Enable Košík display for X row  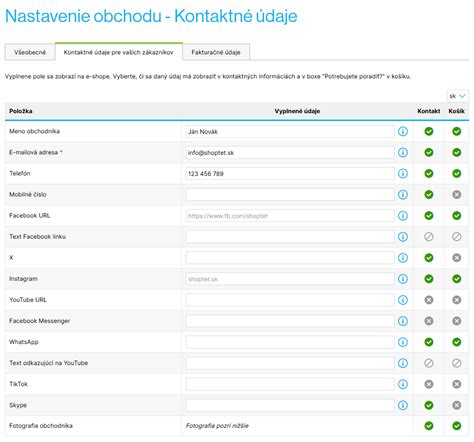point(457,258)
